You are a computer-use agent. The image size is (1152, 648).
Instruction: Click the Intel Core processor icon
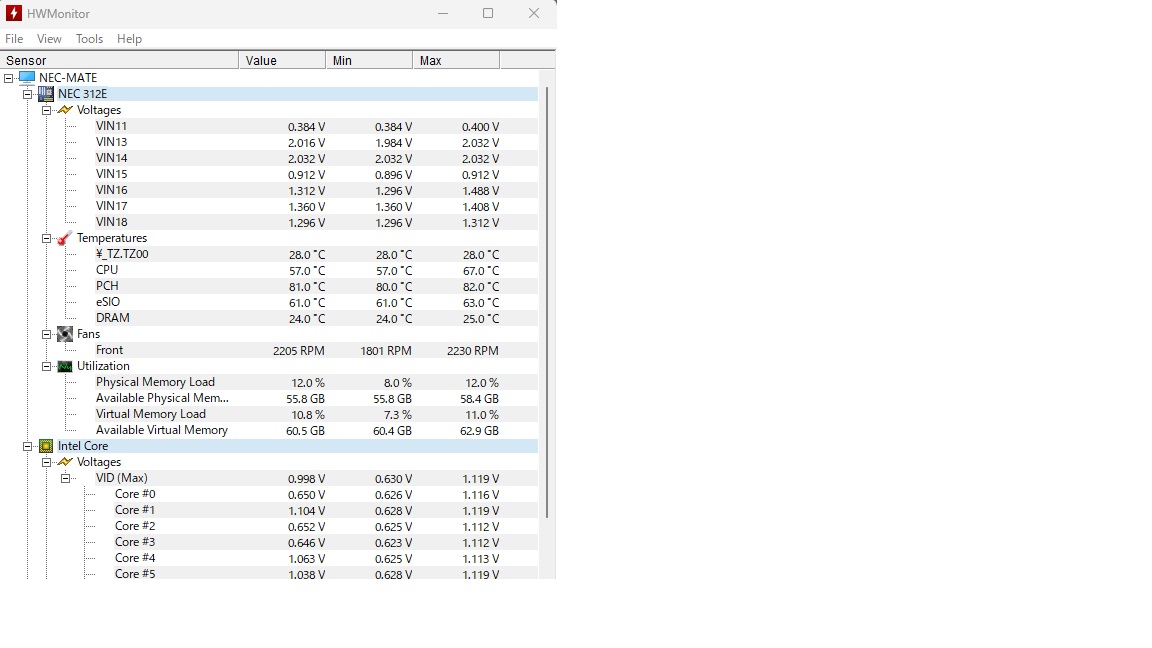46,446
